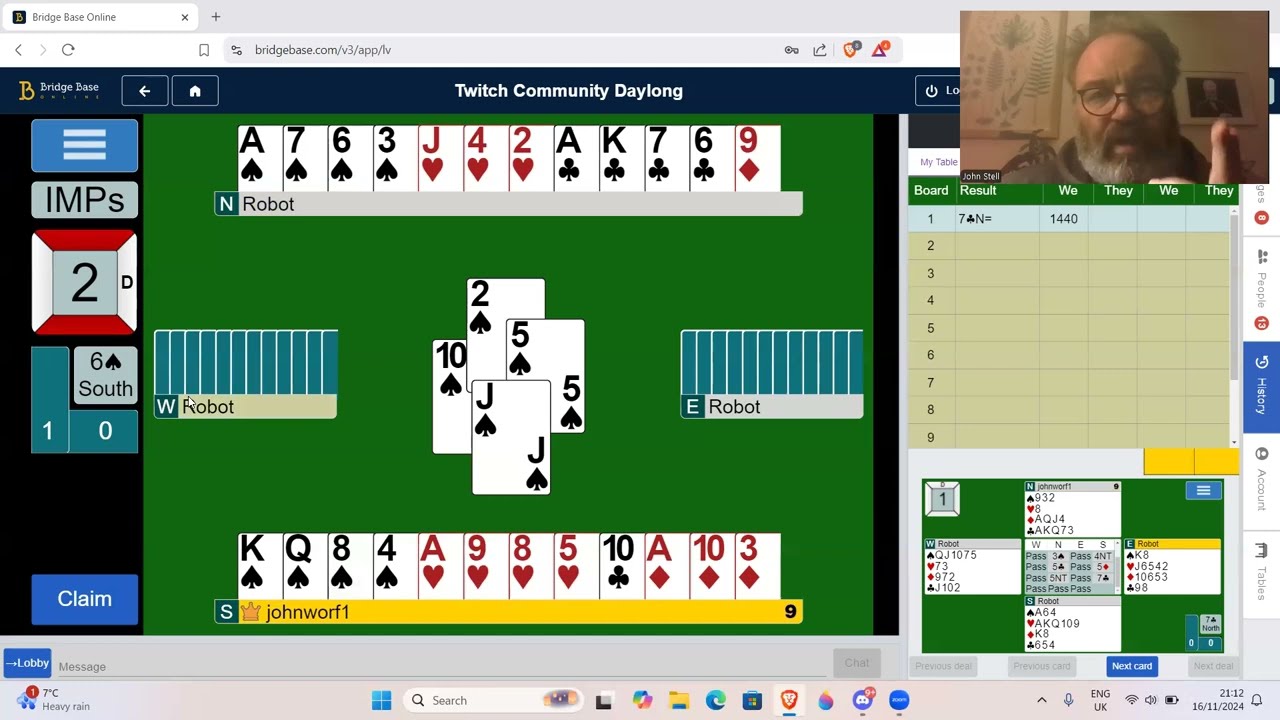This screenshot has height=720, width=1280.
Task: Play the 10 of clubs from South
Action: [x=622, y=566]
